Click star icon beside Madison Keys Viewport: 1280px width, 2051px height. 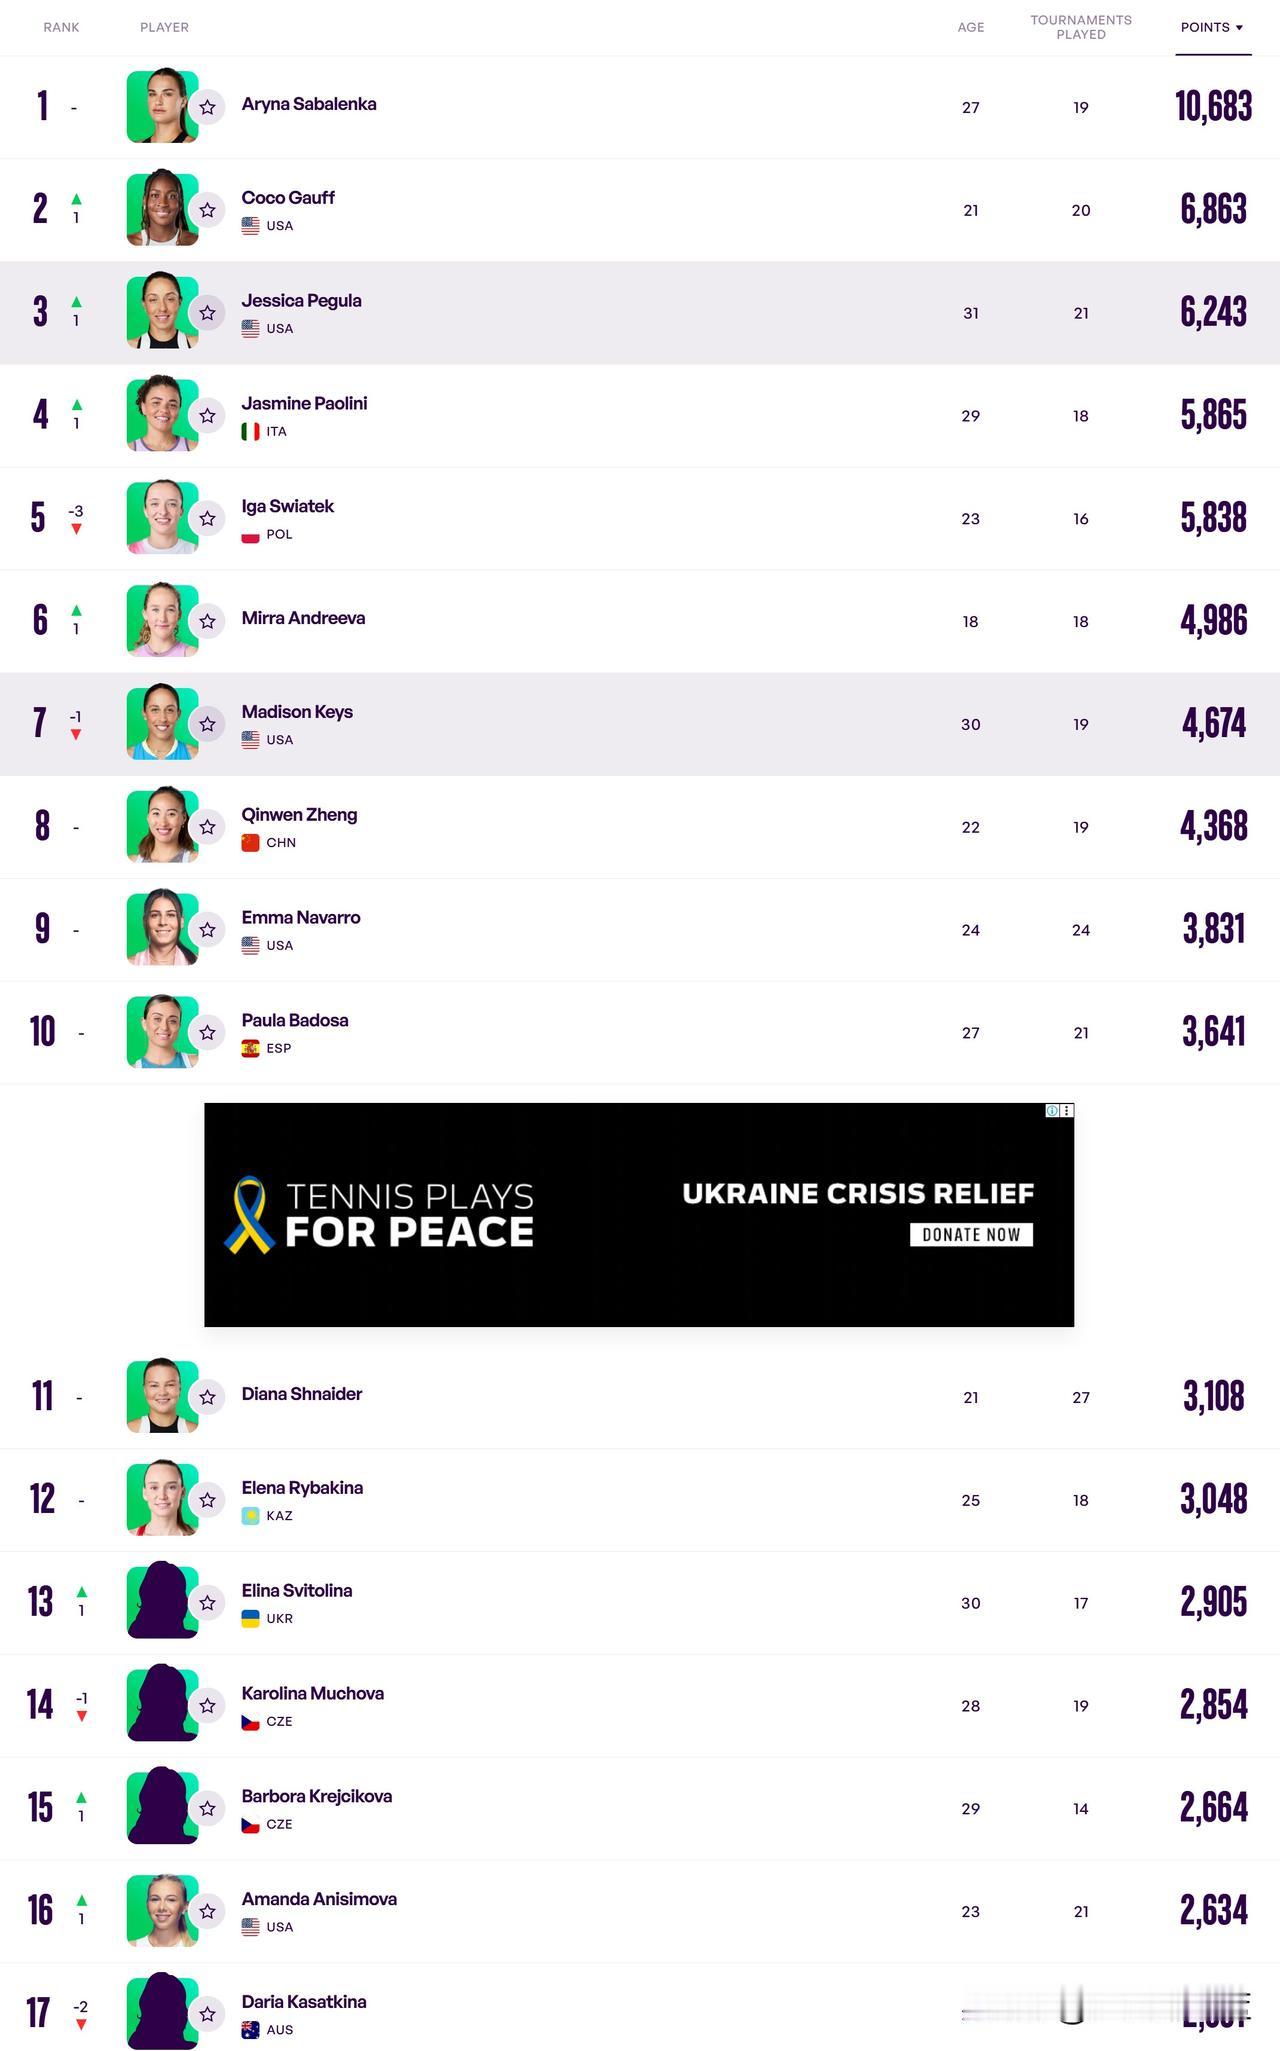tap(207, 724)
